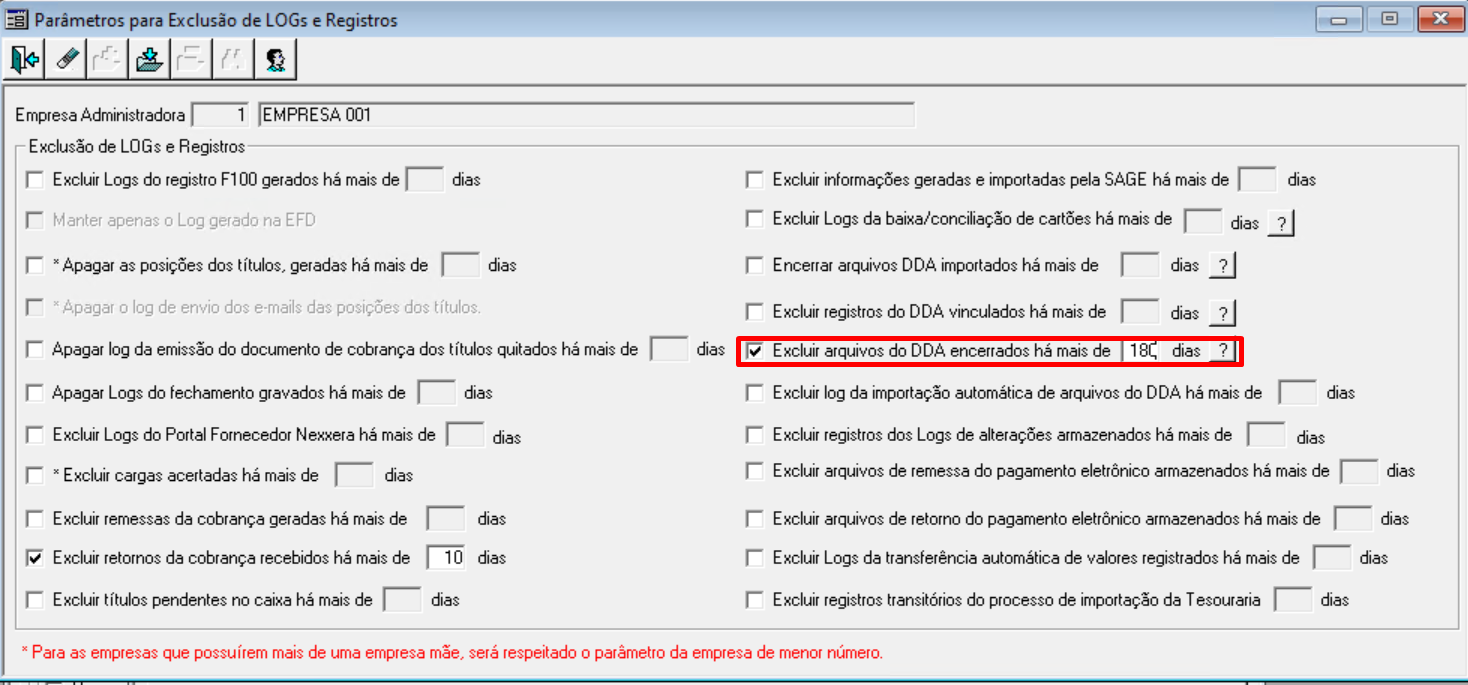Focus days field for transferência automática de valores
Viewport: 1468px width, 685px height.
point(1332,558)
